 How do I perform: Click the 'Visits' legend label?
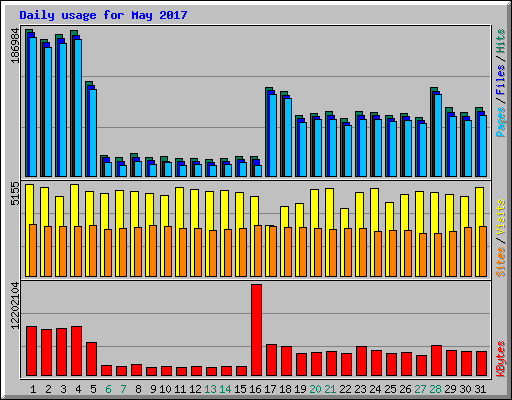click(x=500, y=217)
